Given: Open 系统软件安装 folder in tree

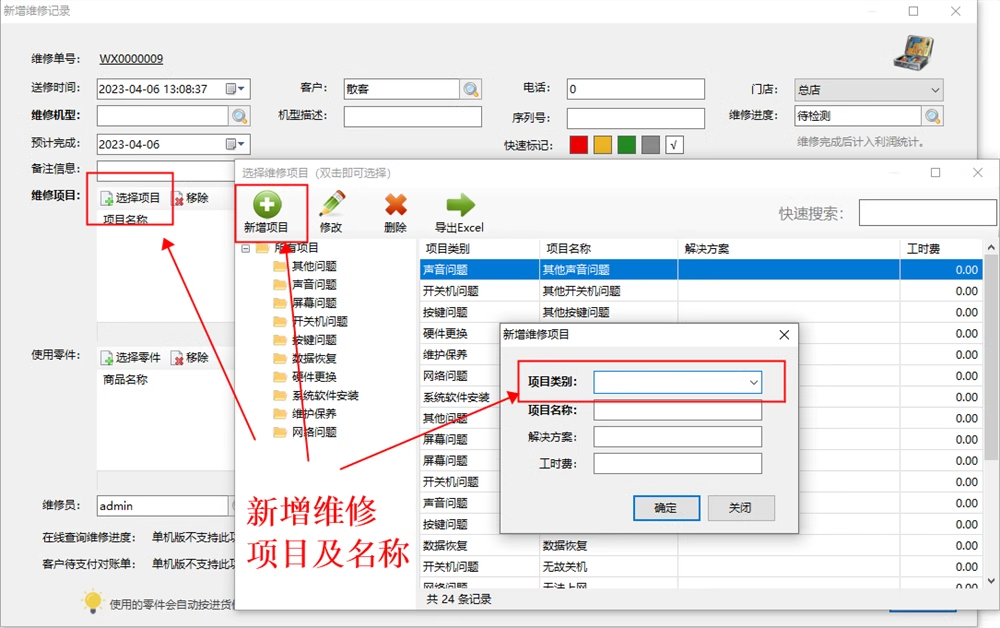Looking at the screenshot, I should (x=316, y=395).
